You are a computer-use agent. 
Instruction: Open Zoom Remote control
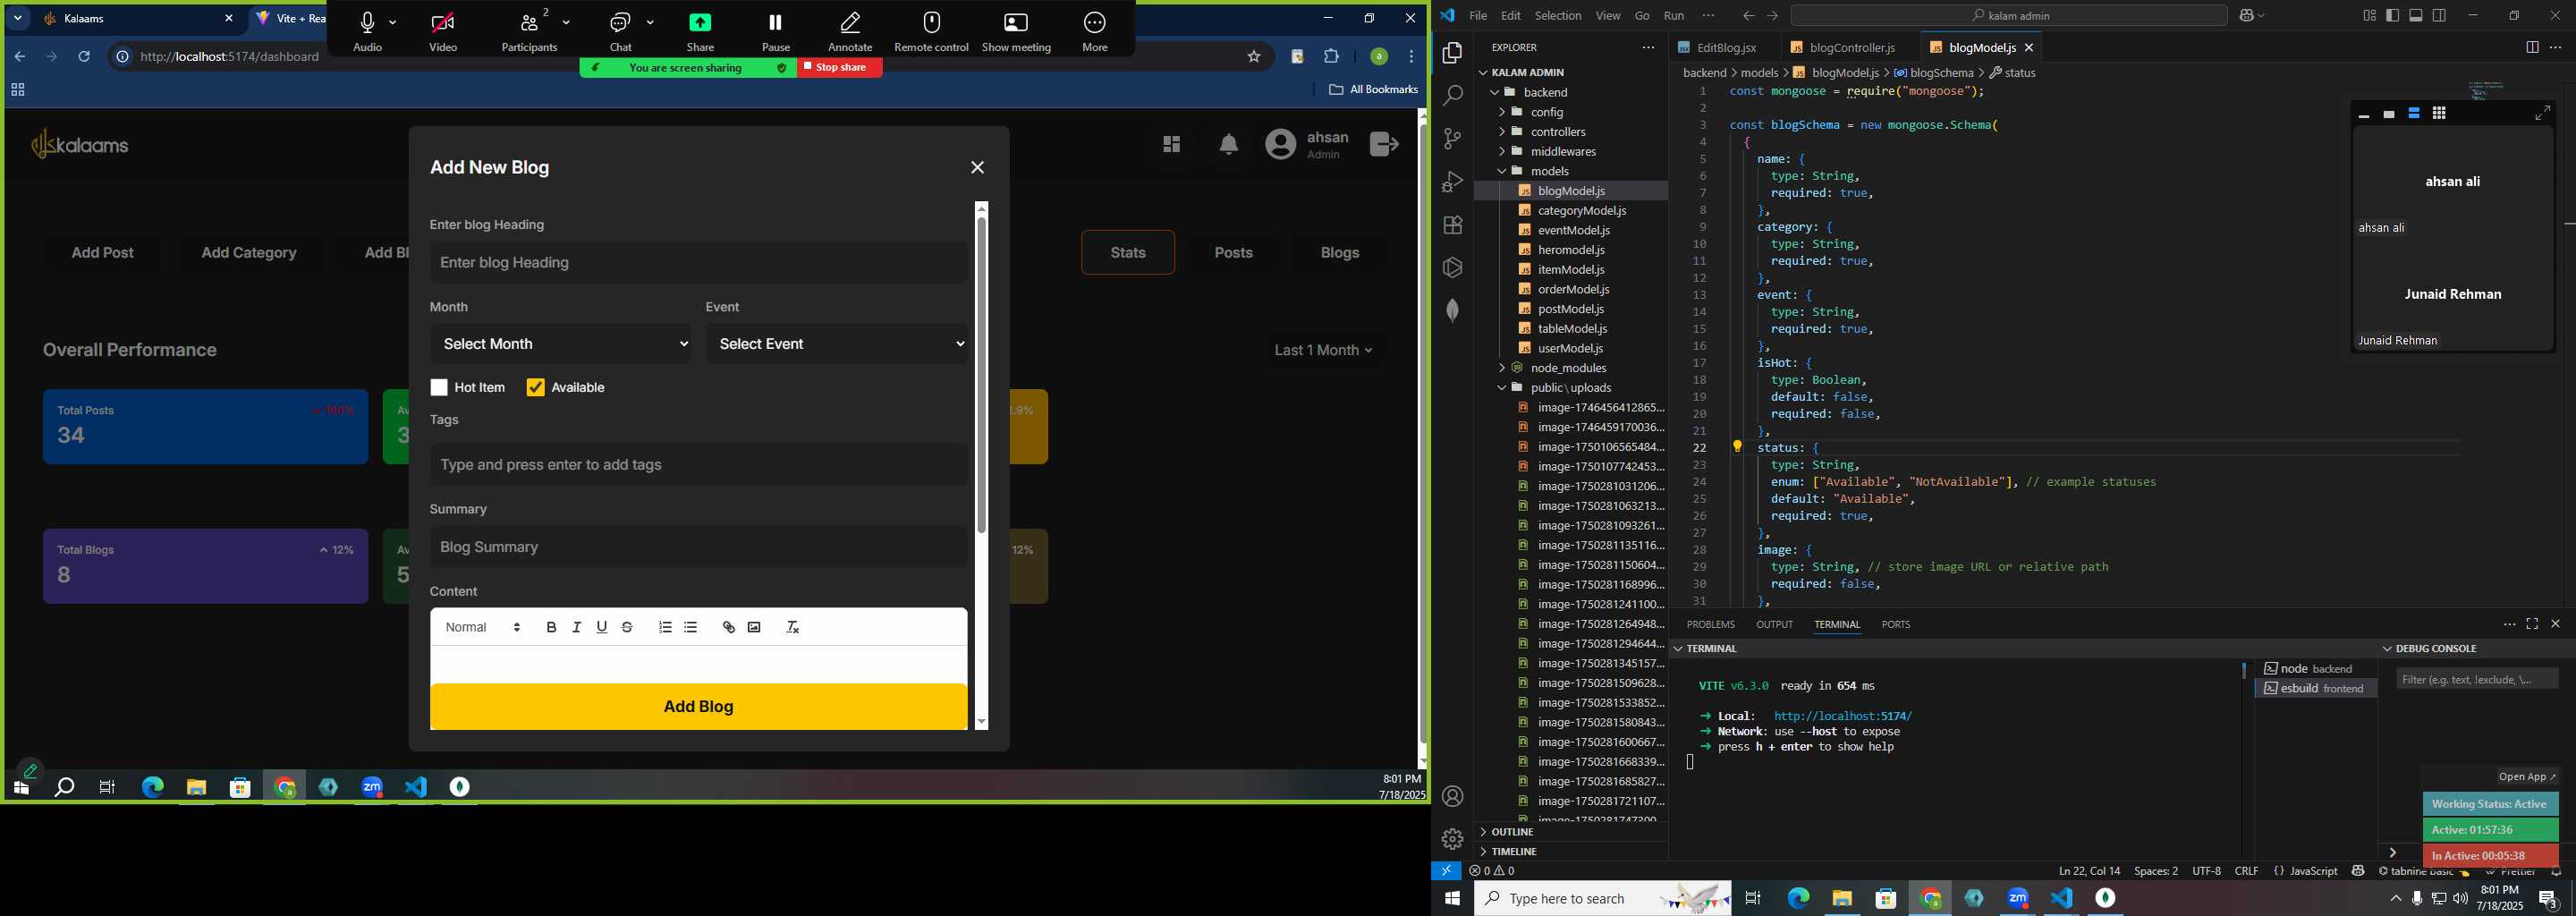[x=931, y=30]
